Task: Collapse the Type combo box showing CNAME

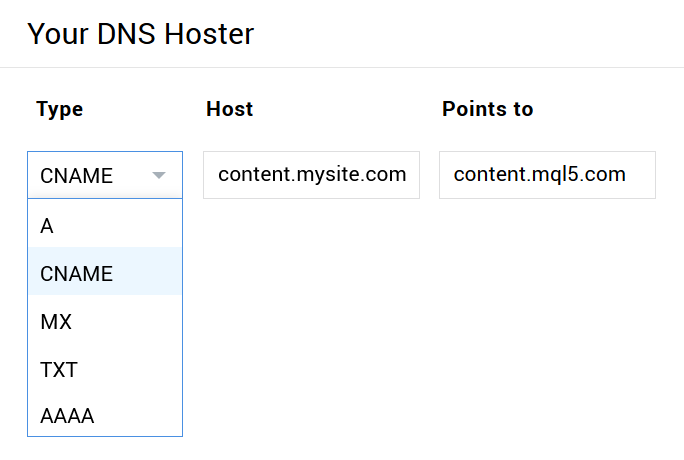Action: coord(105,175)
